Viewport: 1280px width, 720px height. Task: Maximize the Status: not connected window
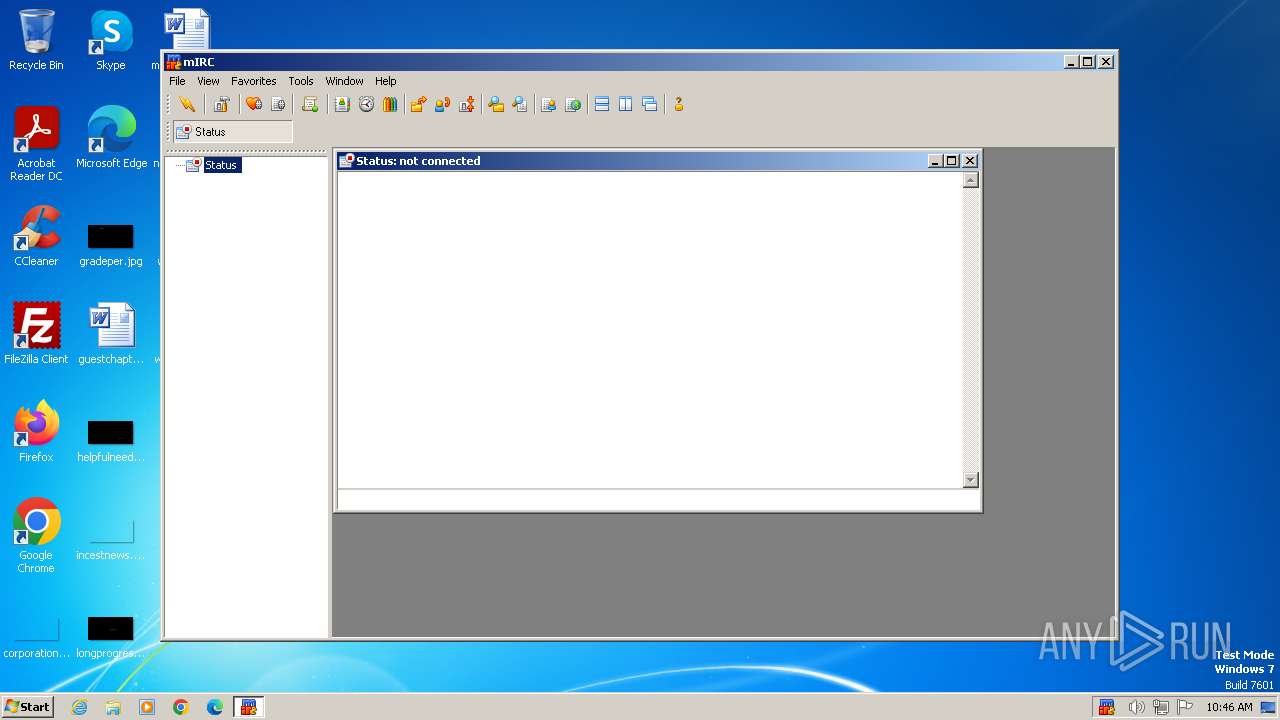952,161
